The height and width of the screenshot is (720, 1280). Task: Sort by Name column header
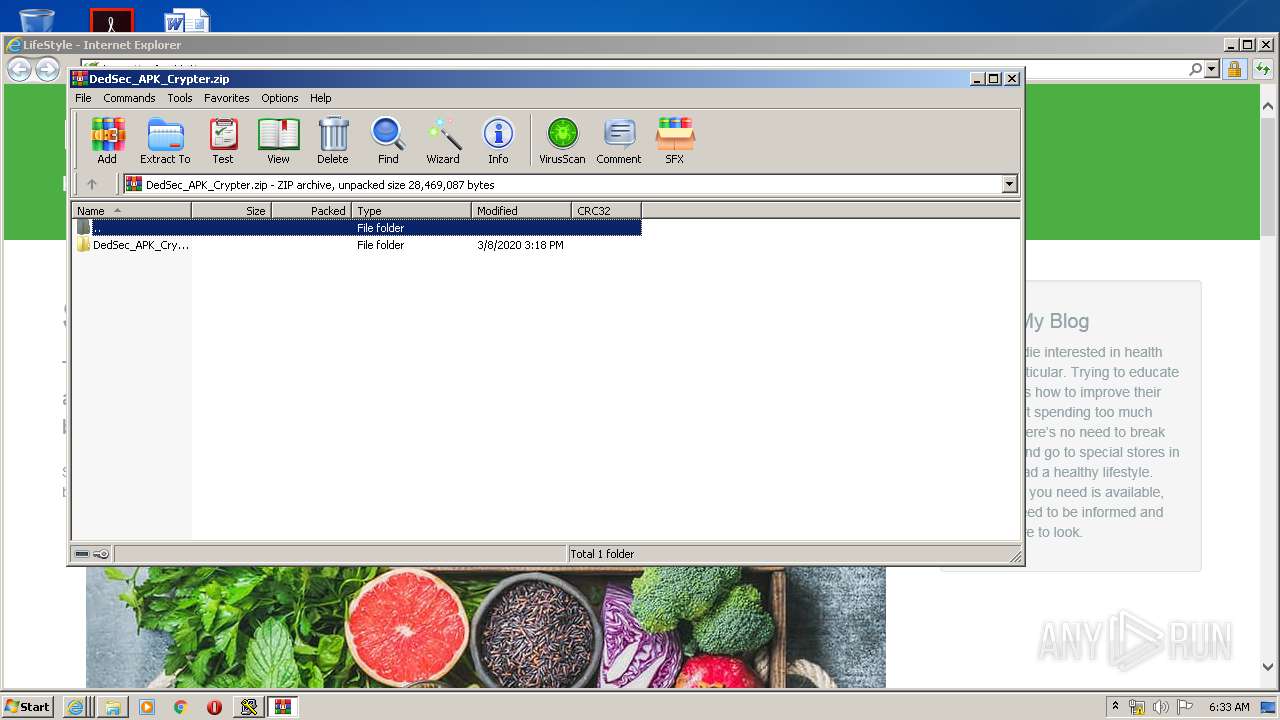coord(131,210)
